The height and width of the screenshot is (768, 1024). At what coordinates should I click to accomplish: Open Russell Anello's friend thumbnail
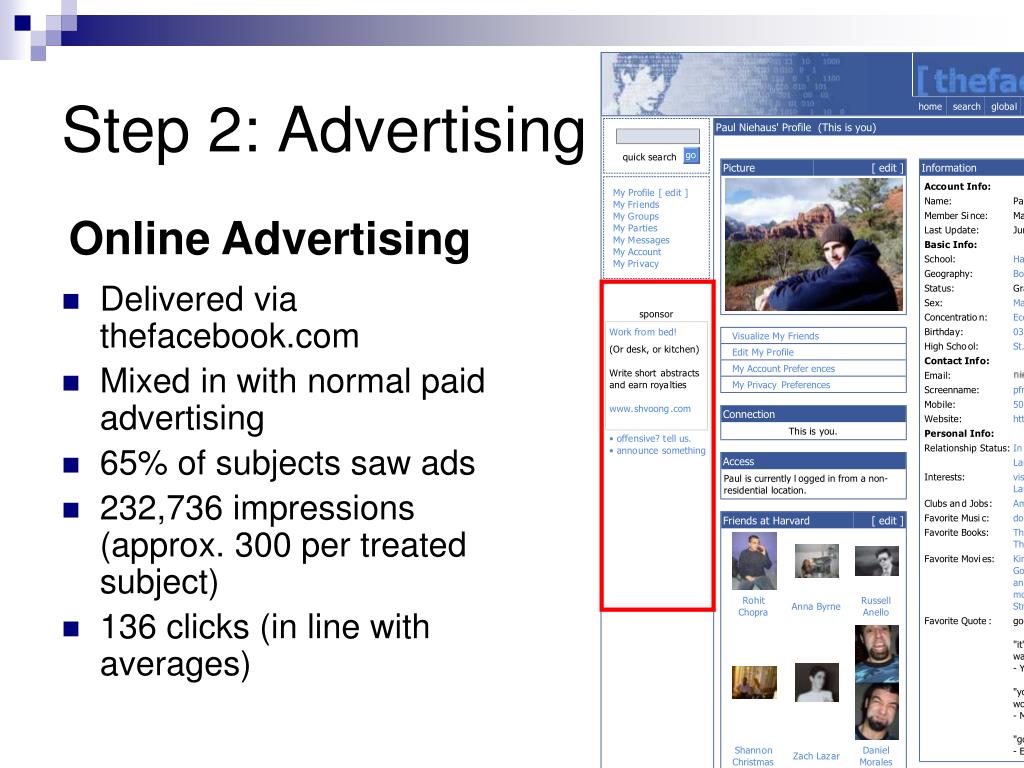pyautogui.click(x=876, y=561)
